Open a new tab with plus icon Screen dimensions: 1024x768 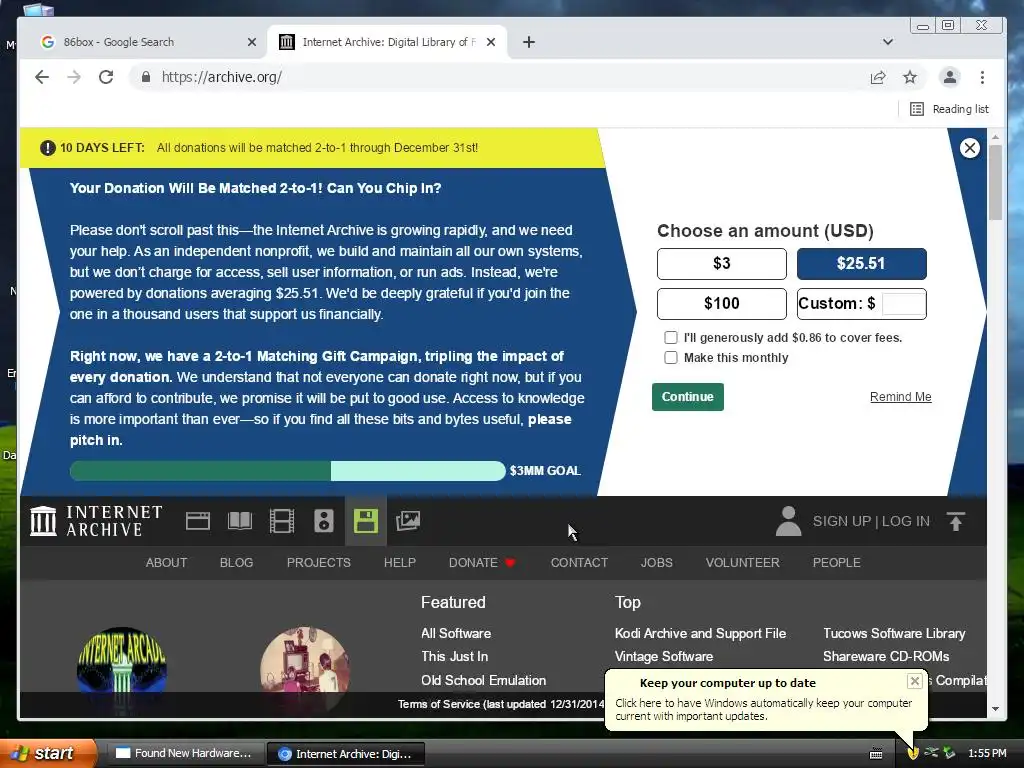[x=529, y=42]
